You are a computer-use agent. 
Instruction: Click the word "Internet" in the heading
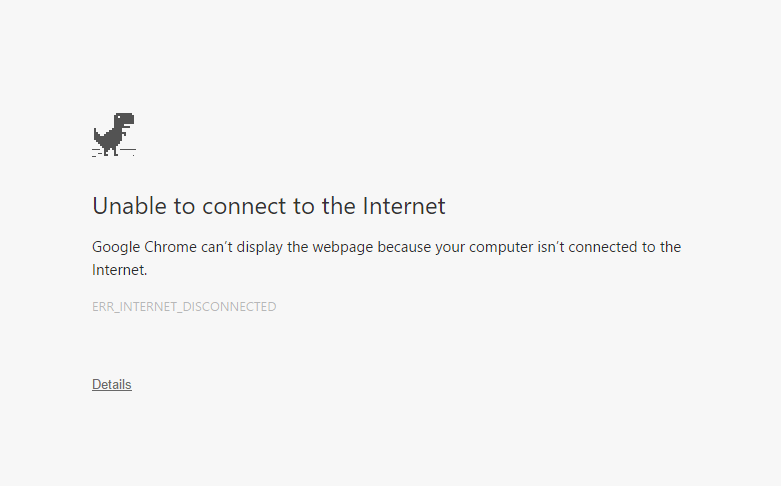[x=403, y=206]
